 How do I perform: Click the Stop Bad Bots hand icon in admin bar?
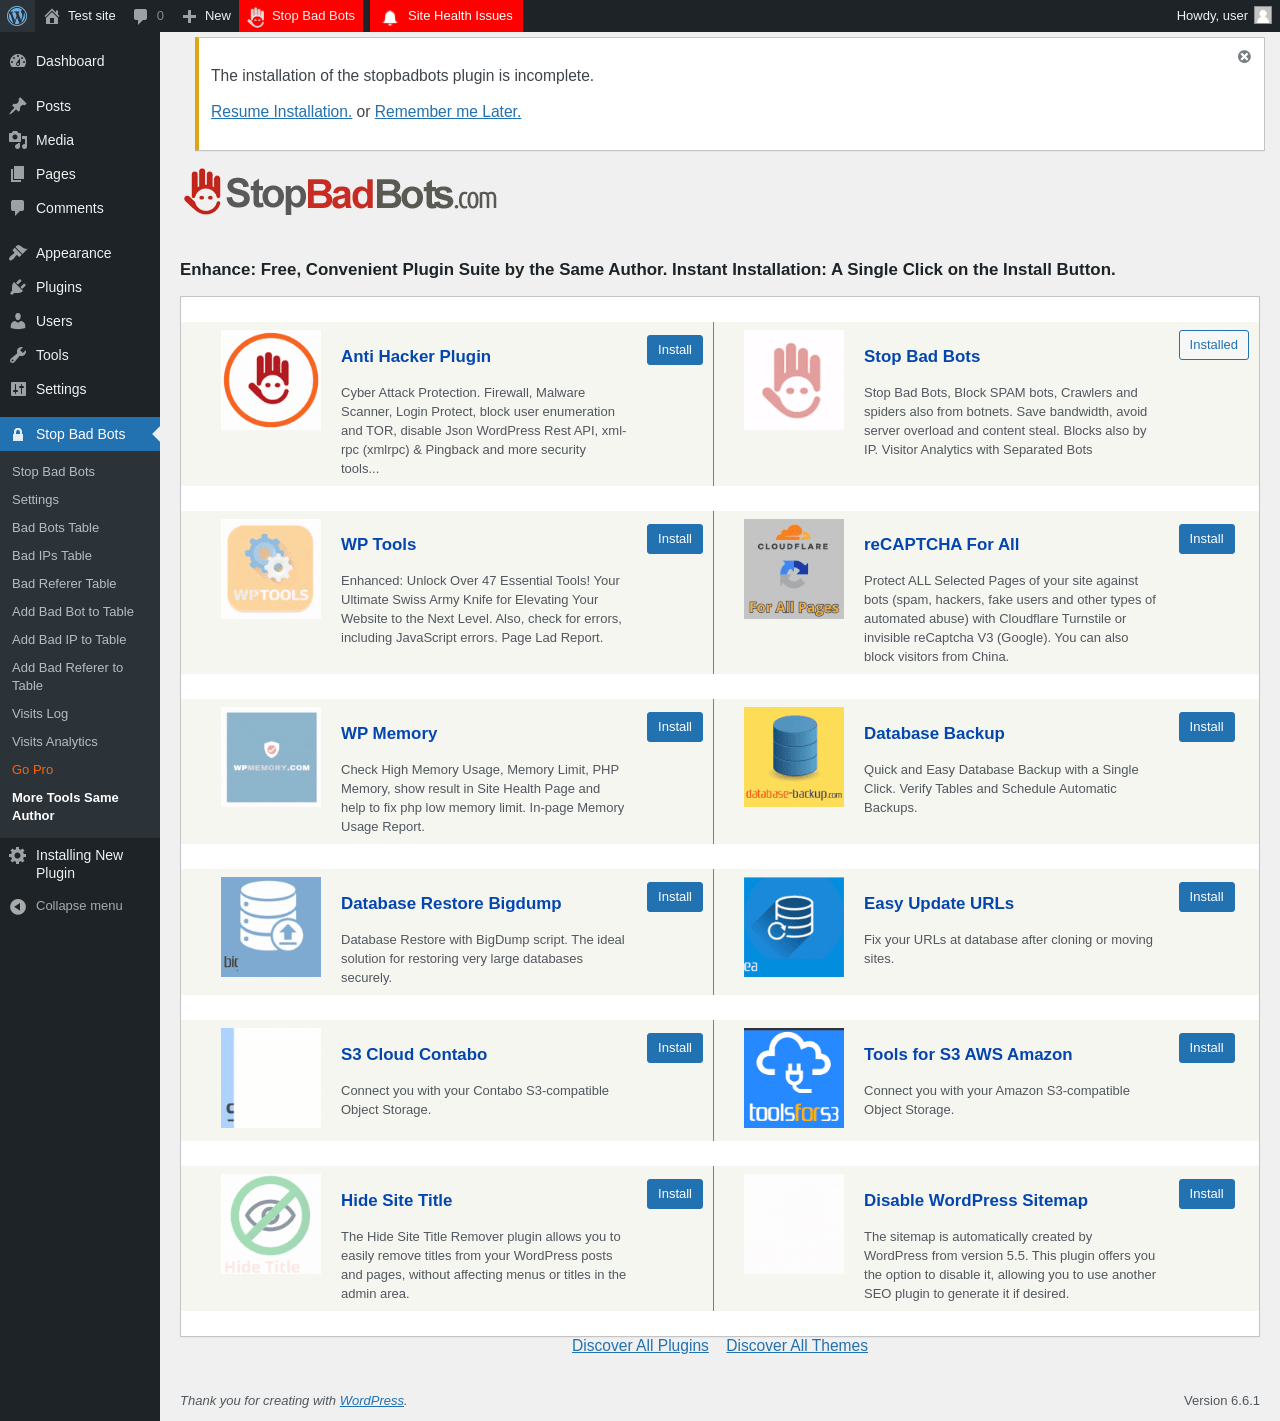point(256,16)
